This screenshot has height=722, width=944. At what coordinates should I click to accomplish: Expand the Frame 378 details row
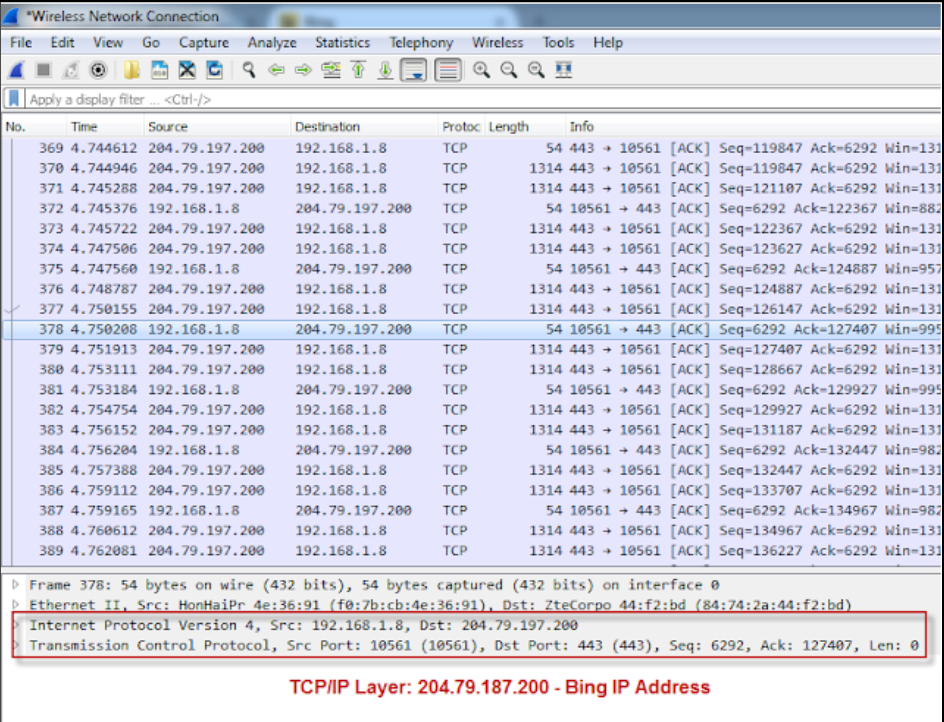(x=16, y=584)
